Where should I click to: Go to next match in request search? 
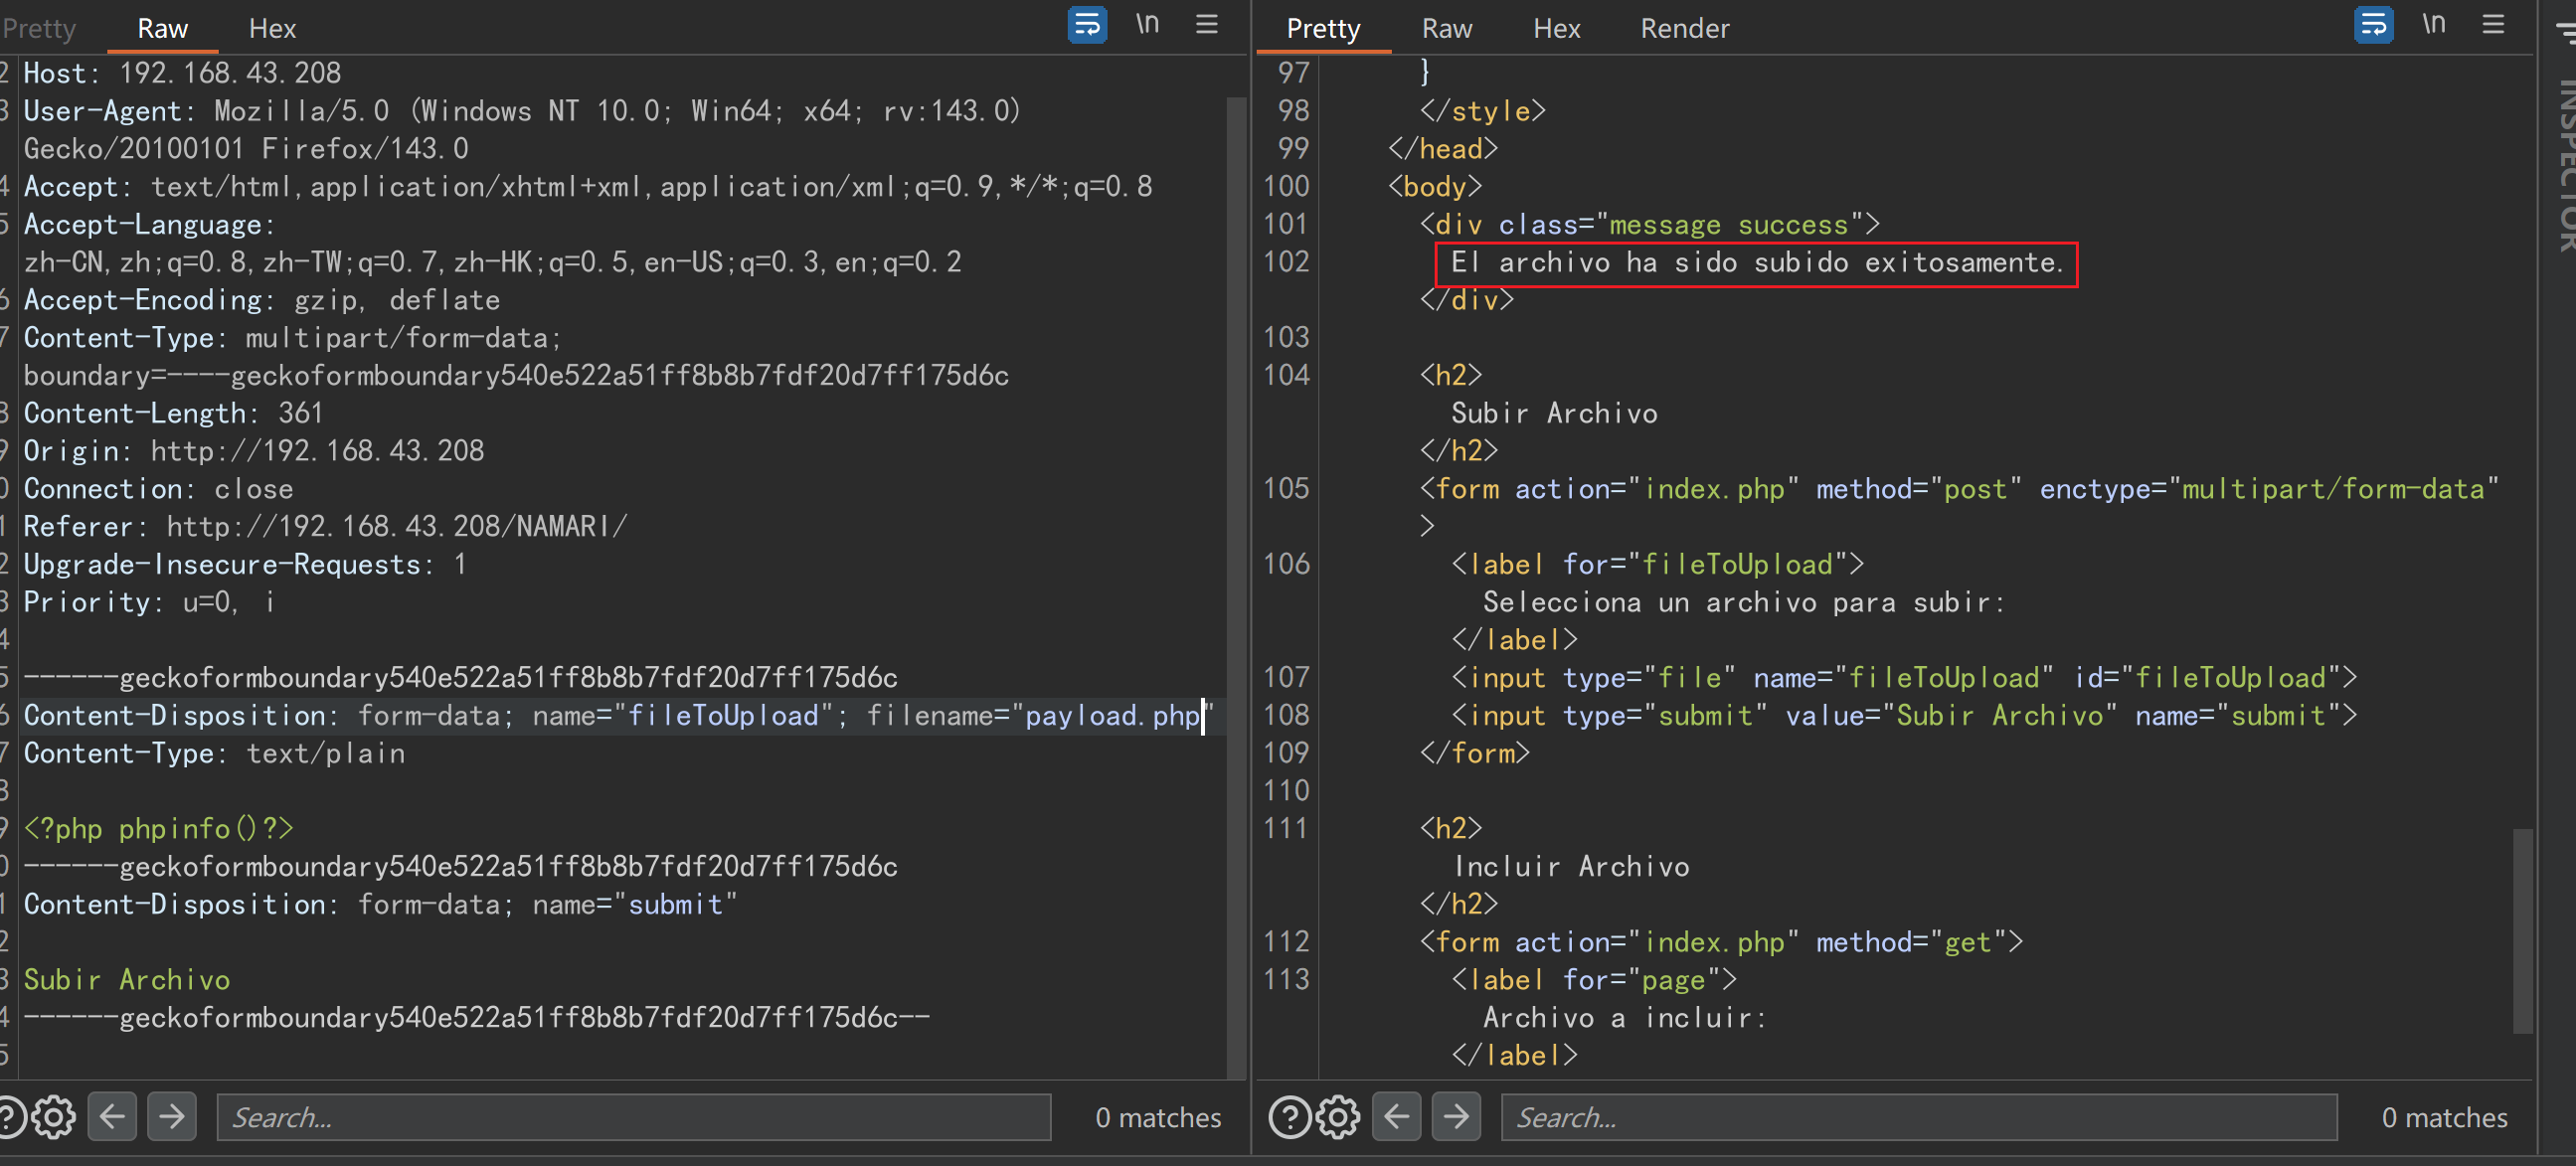point(172,1116)
